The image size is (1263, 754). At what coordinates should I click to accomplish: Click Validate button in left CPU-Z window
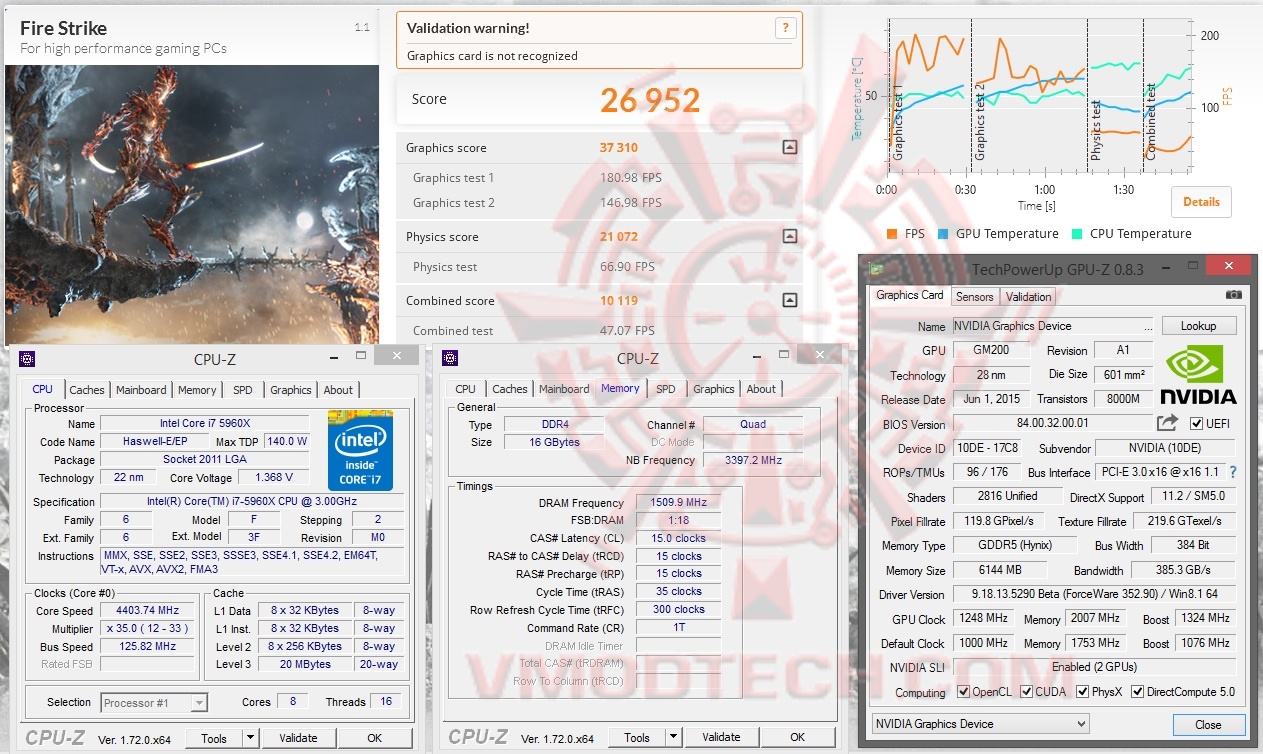pos(298,738)
